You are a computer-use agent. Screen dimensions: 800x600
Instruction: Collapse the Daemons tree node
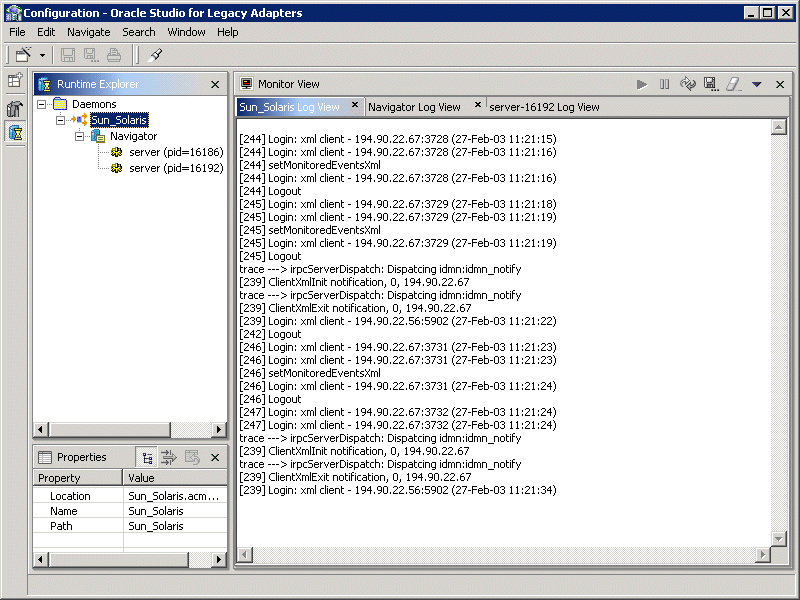[x=42, y=104]
